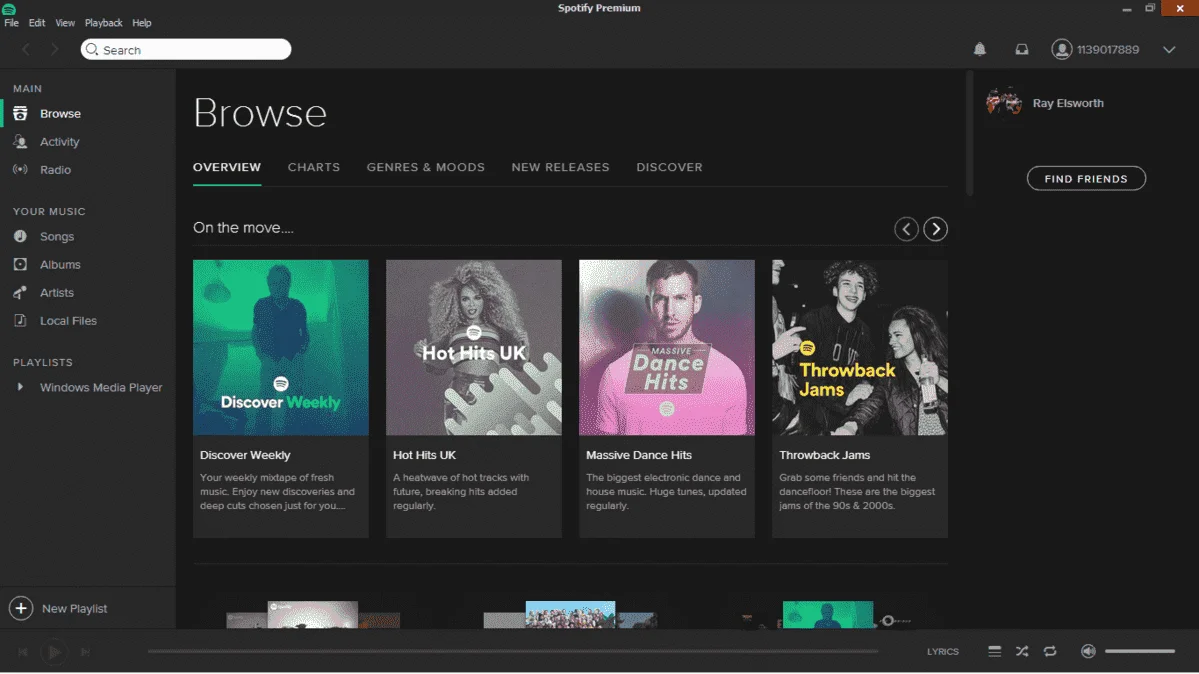Adjust the volume slider

click(1139, 651)
